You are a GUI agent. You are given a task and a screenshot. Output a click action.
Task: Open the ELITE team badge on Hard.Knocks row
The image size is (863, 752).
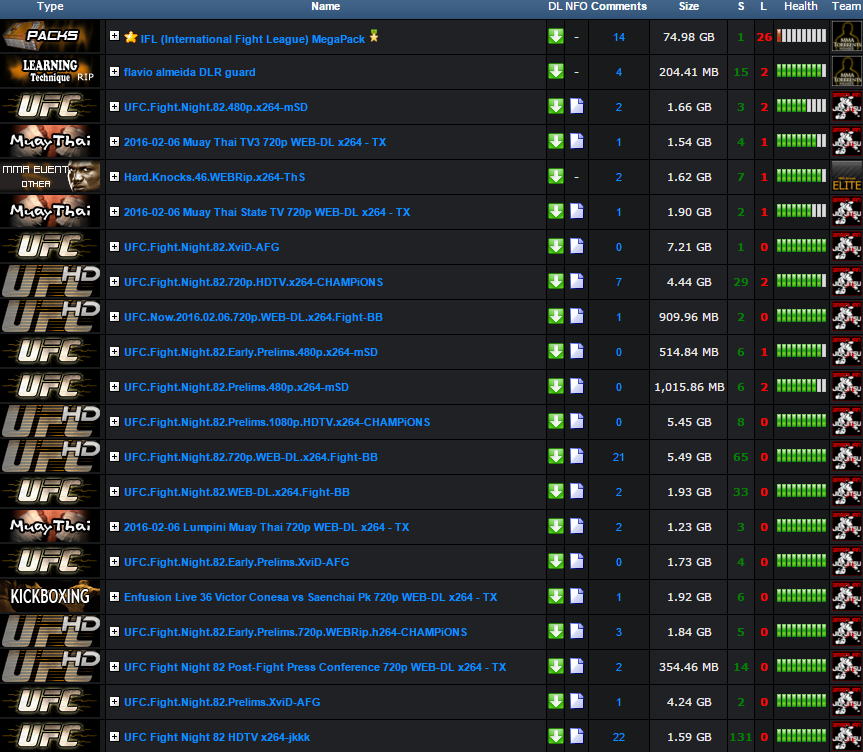coord(846,177)
